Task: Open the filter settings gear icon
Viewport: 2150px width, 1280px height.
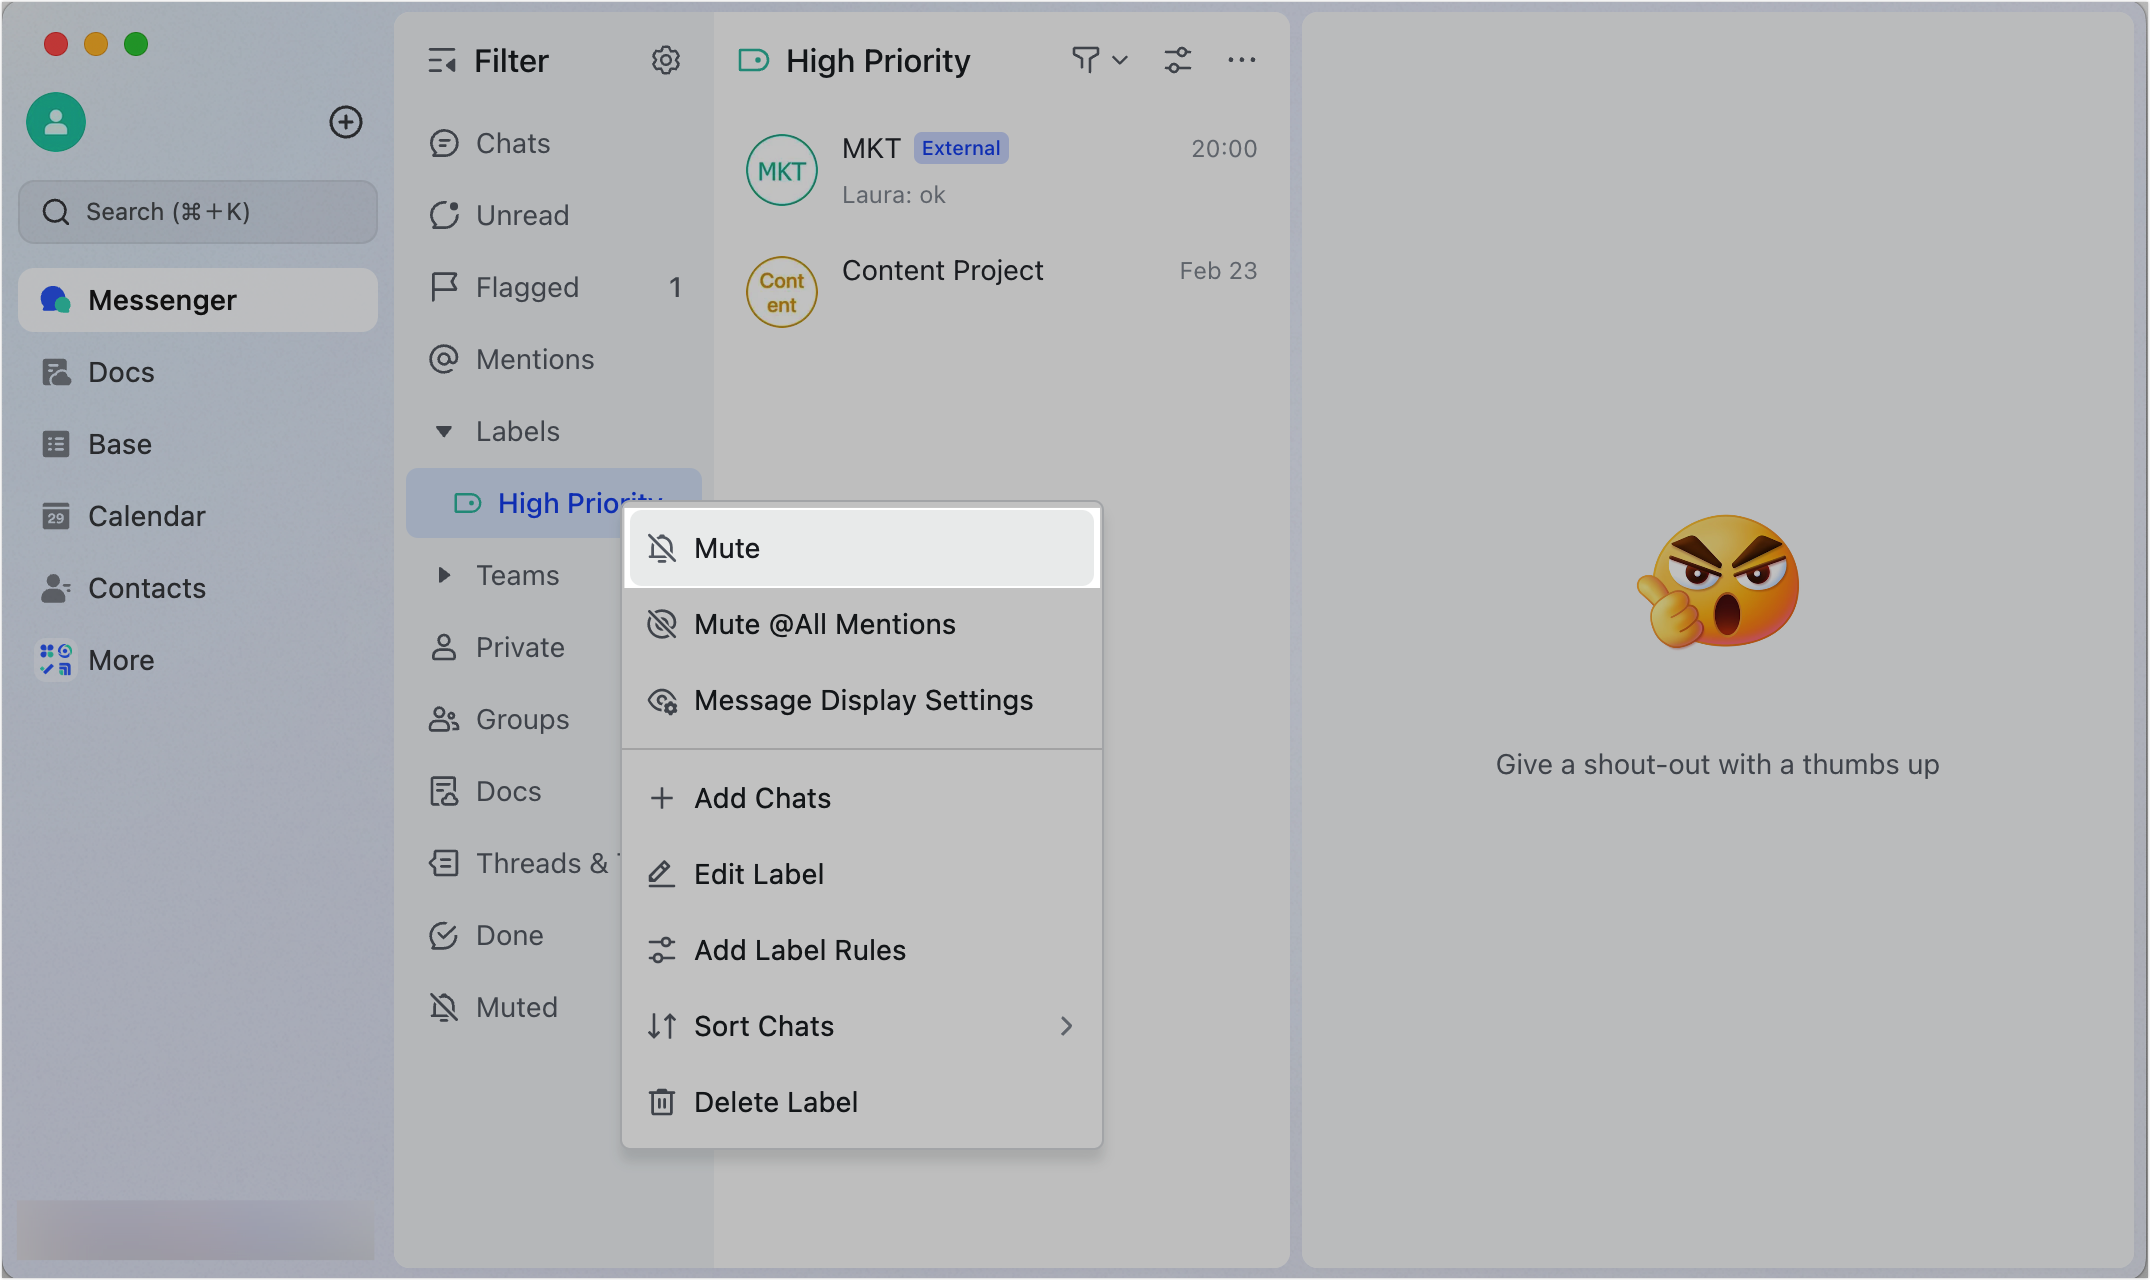Action: pos(666,60)
